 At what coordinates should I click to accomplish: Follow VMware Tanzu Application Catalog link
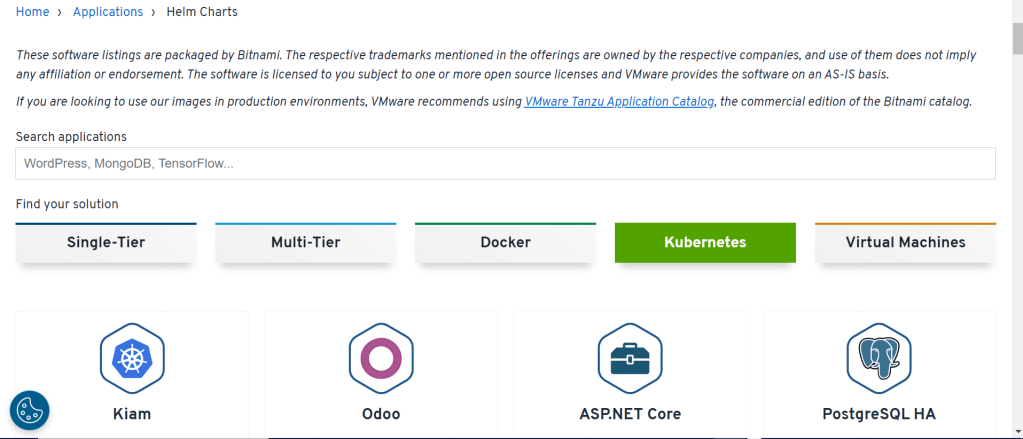tap(619, 102)
